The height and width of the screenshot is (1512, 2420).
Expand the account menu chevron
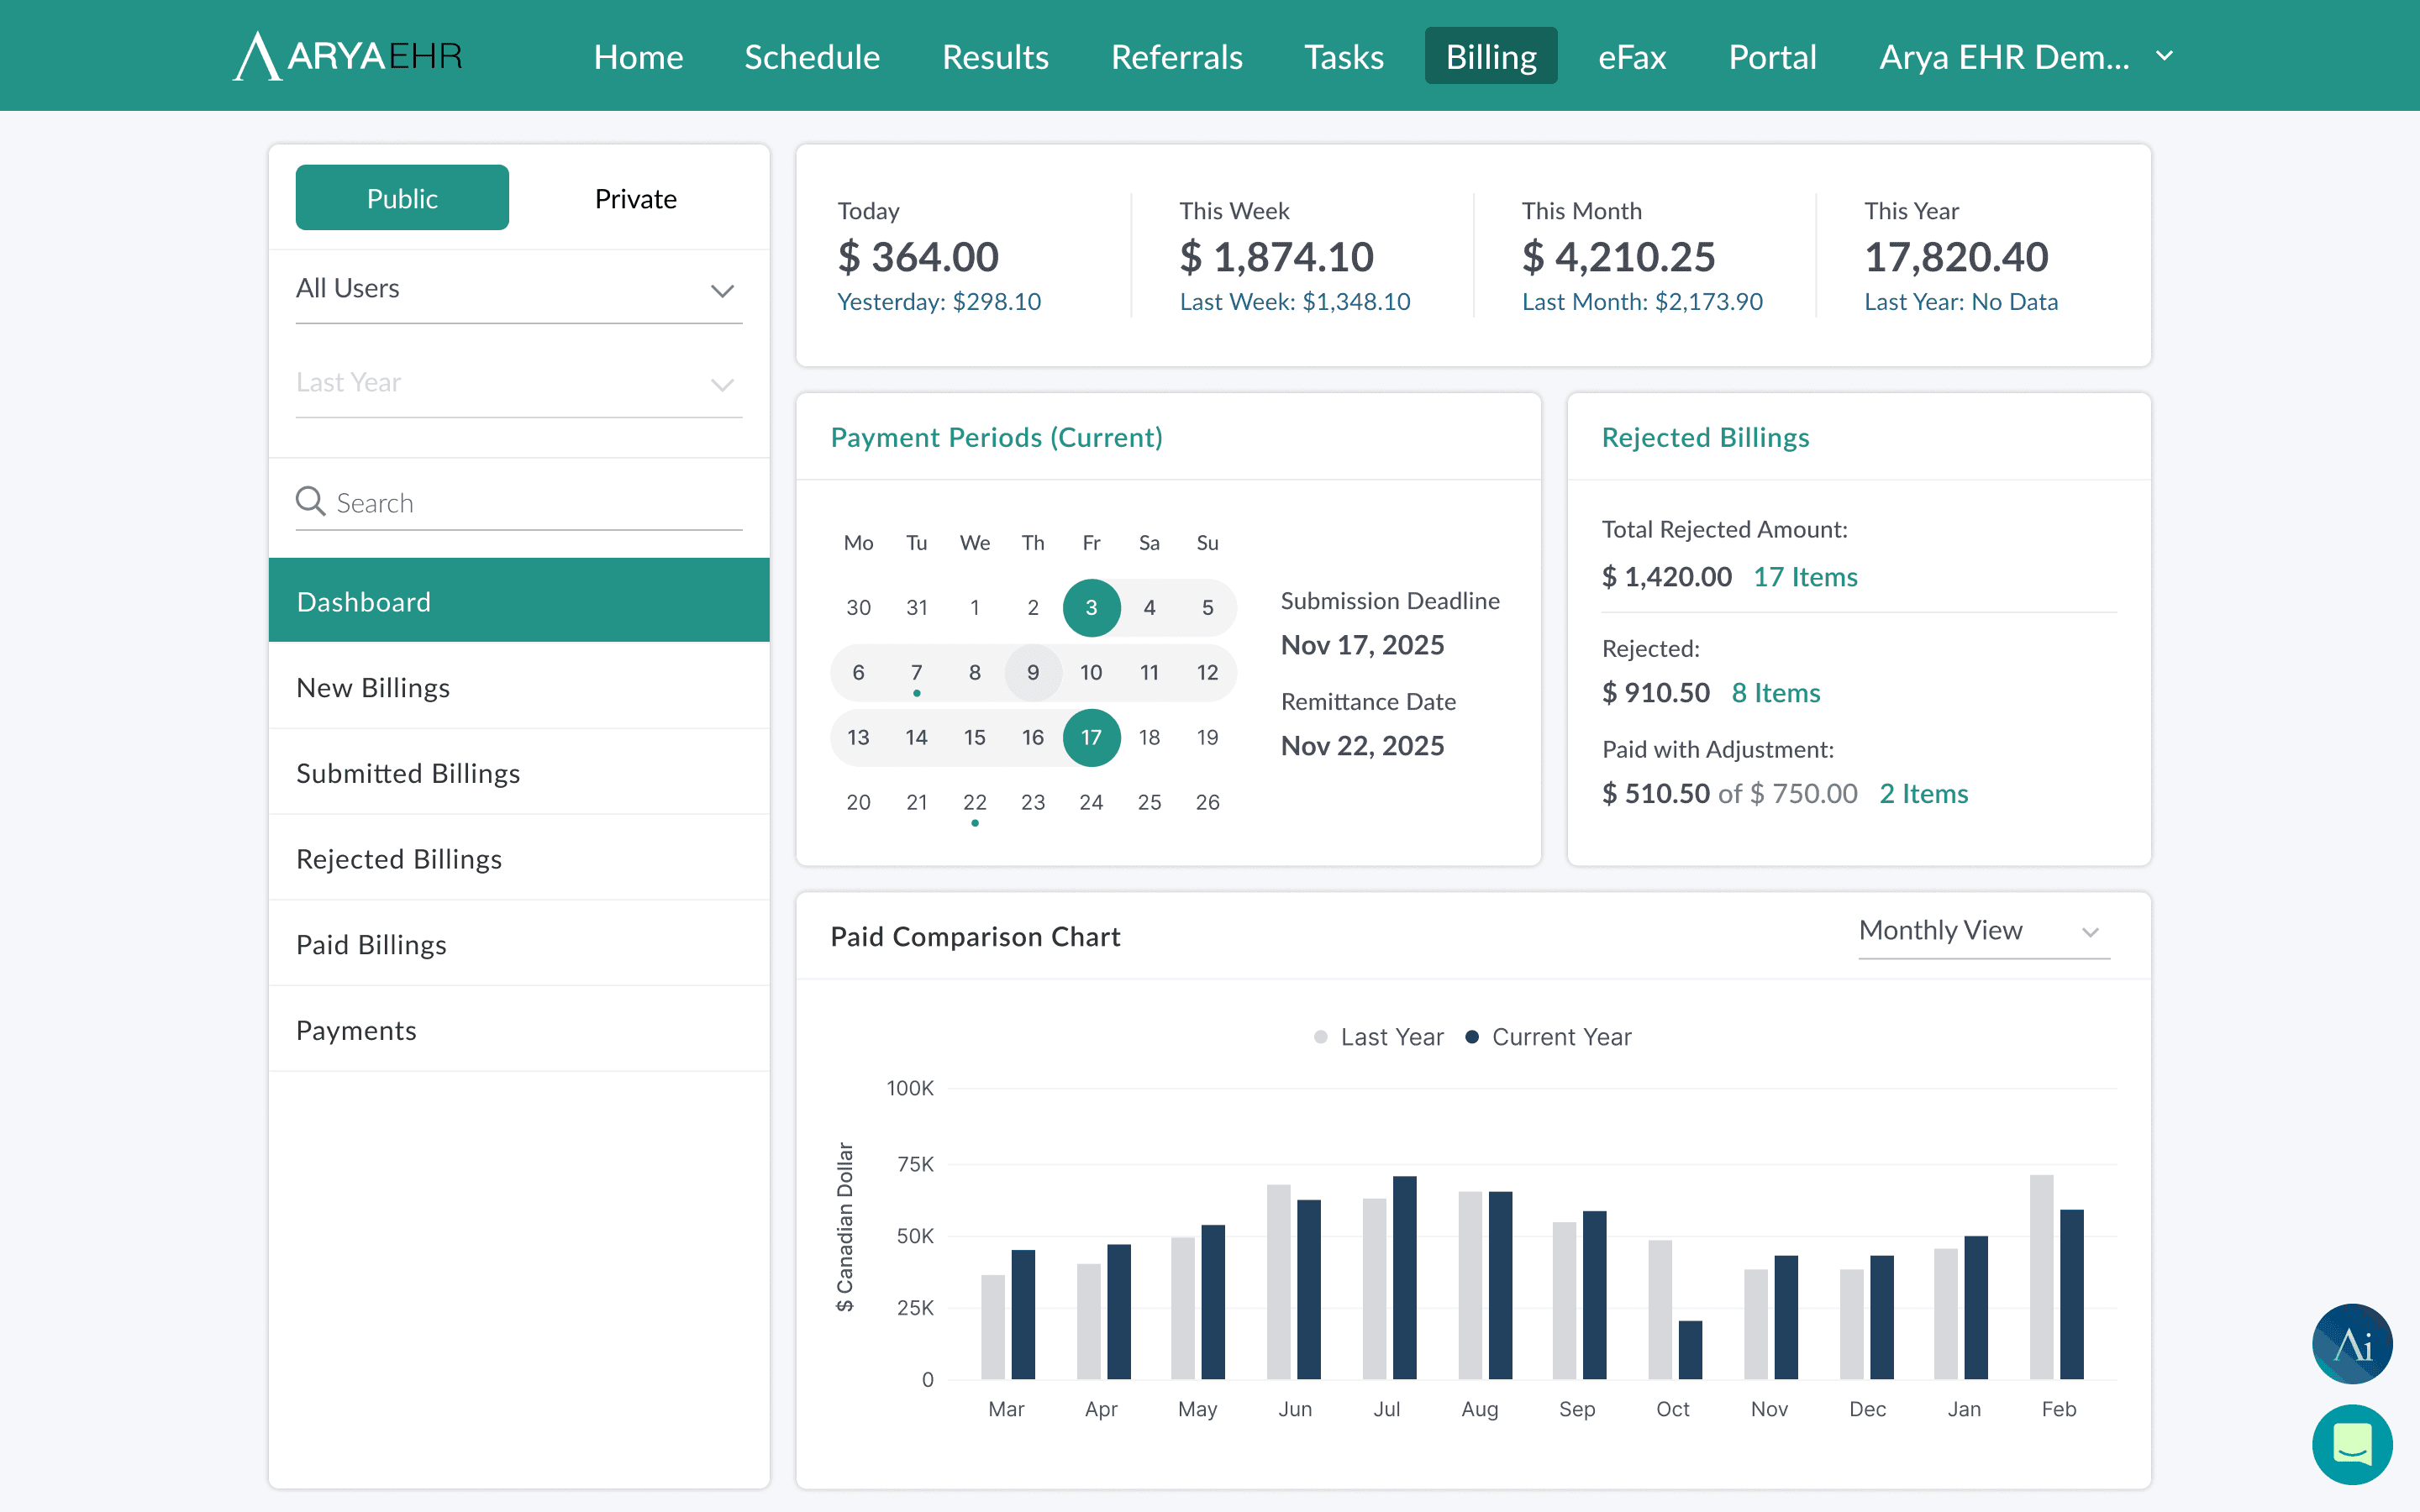pos(2165,56)
